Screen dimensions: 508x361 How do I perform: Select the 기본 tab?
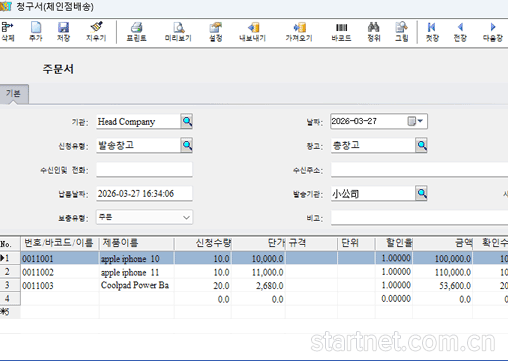pyautogui.click(x=14, y=94)
